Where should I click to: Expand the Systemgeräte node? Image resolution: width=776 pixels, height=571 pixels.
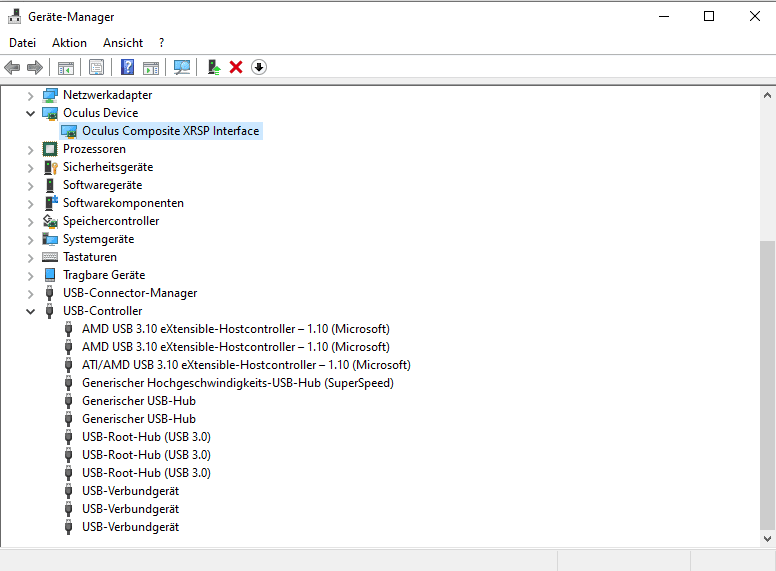pos(30,239)
